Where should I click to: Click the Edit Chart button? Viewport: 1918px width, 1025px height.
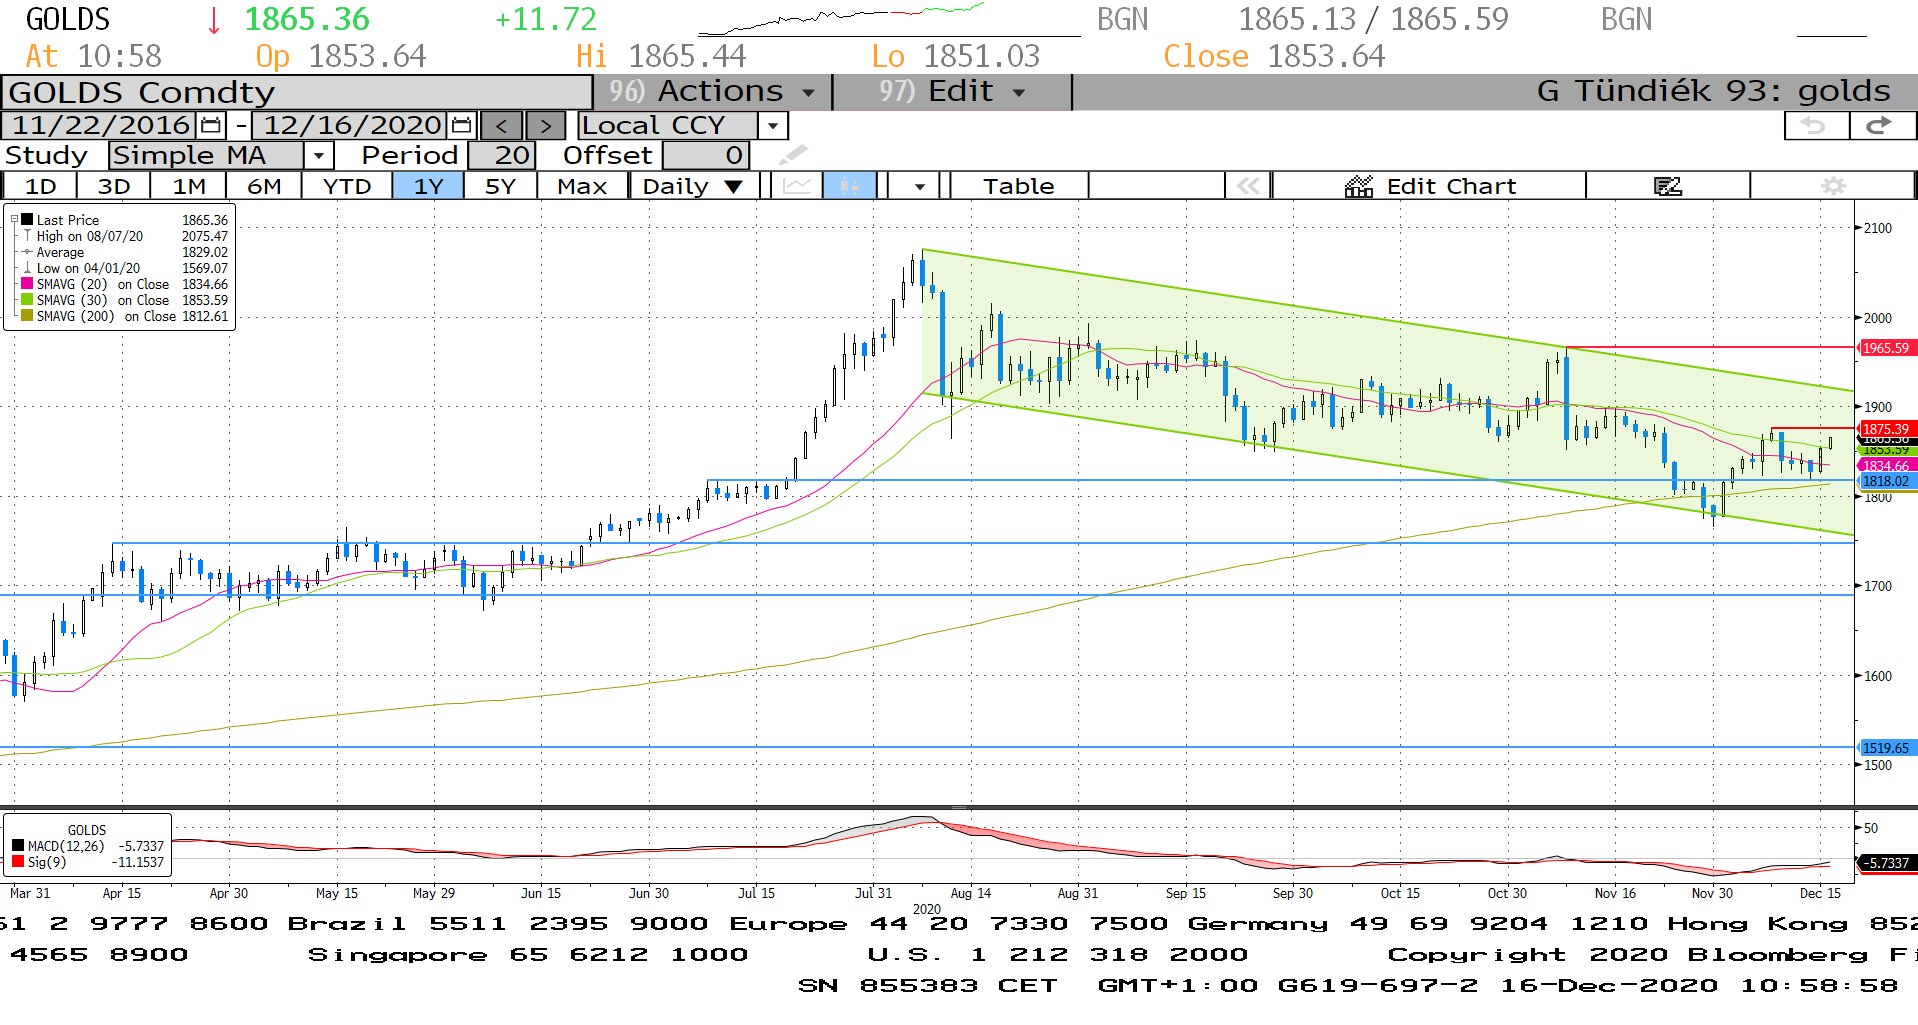[x=1429, y=186]
